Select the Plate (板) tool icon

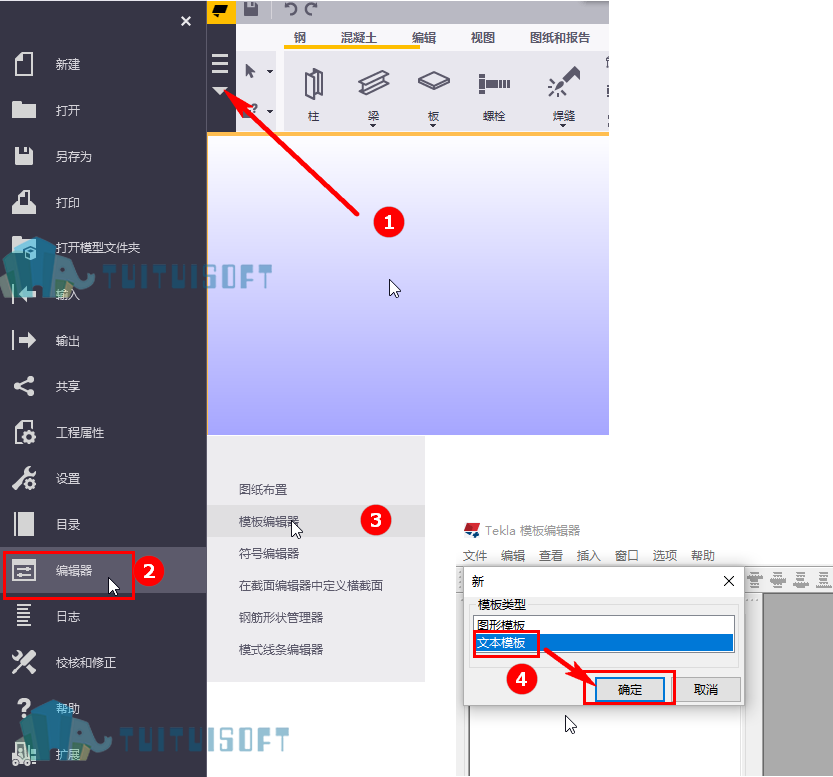[x=434, y=81]
